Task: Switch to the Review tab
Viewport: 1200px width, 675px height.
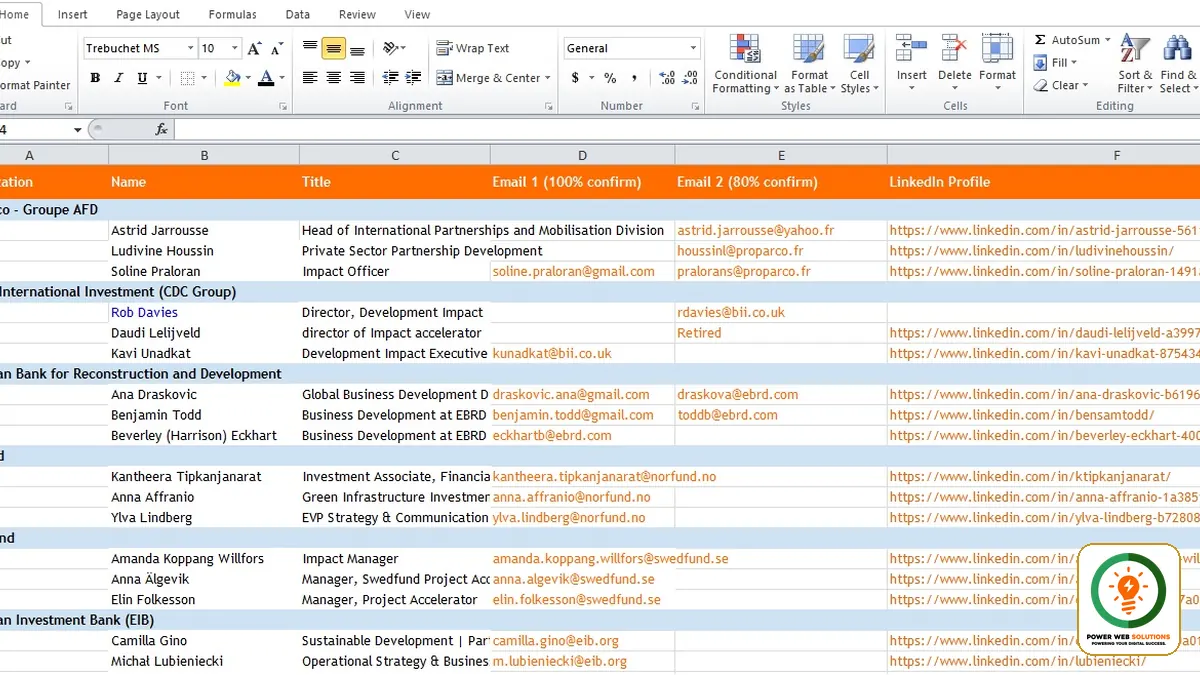Action: coord(357,15)
